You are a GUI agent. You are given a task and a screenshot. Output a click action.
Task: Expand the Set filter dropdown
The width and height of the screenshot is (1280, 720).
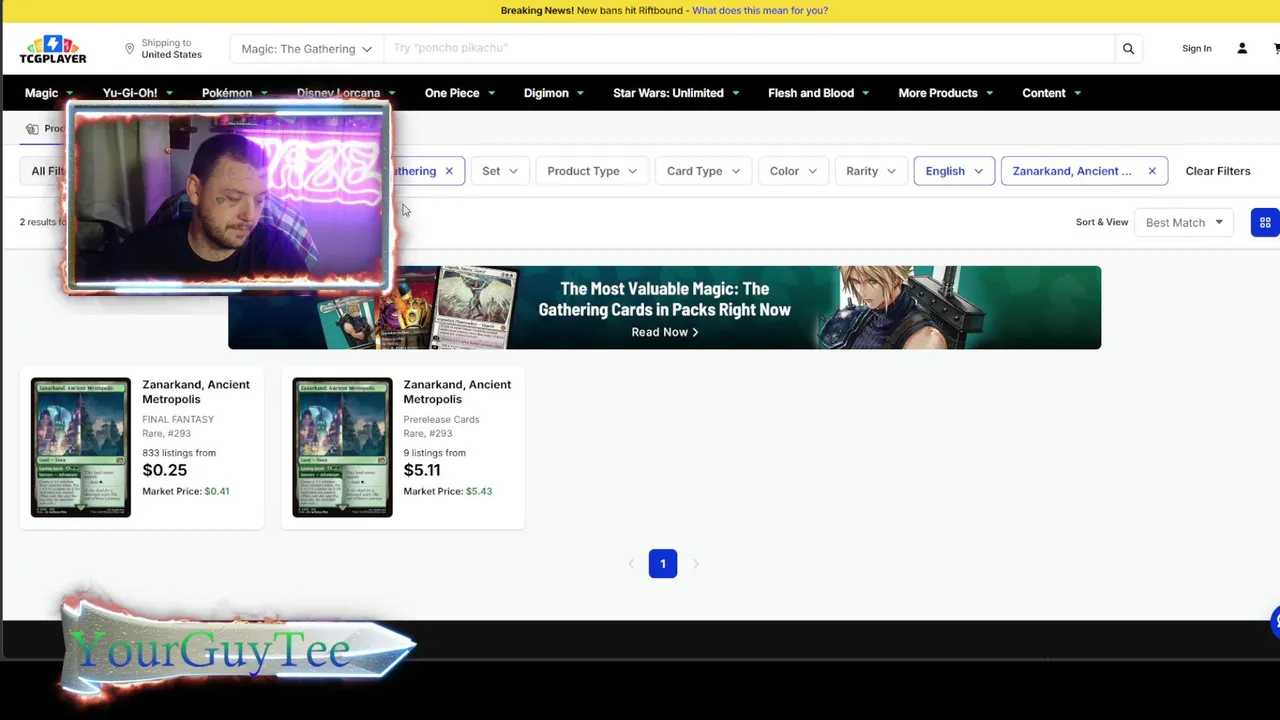[500, 171]
